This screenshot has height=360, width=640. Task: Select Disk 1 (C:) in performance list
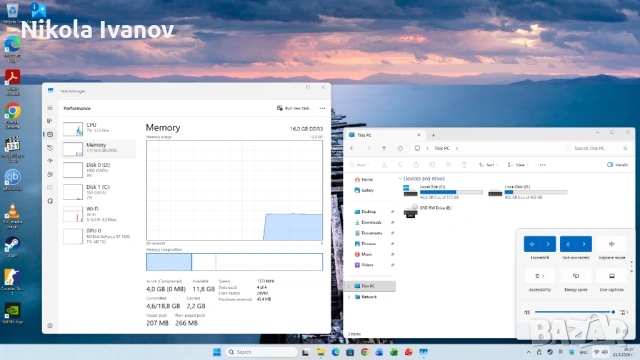99,192
